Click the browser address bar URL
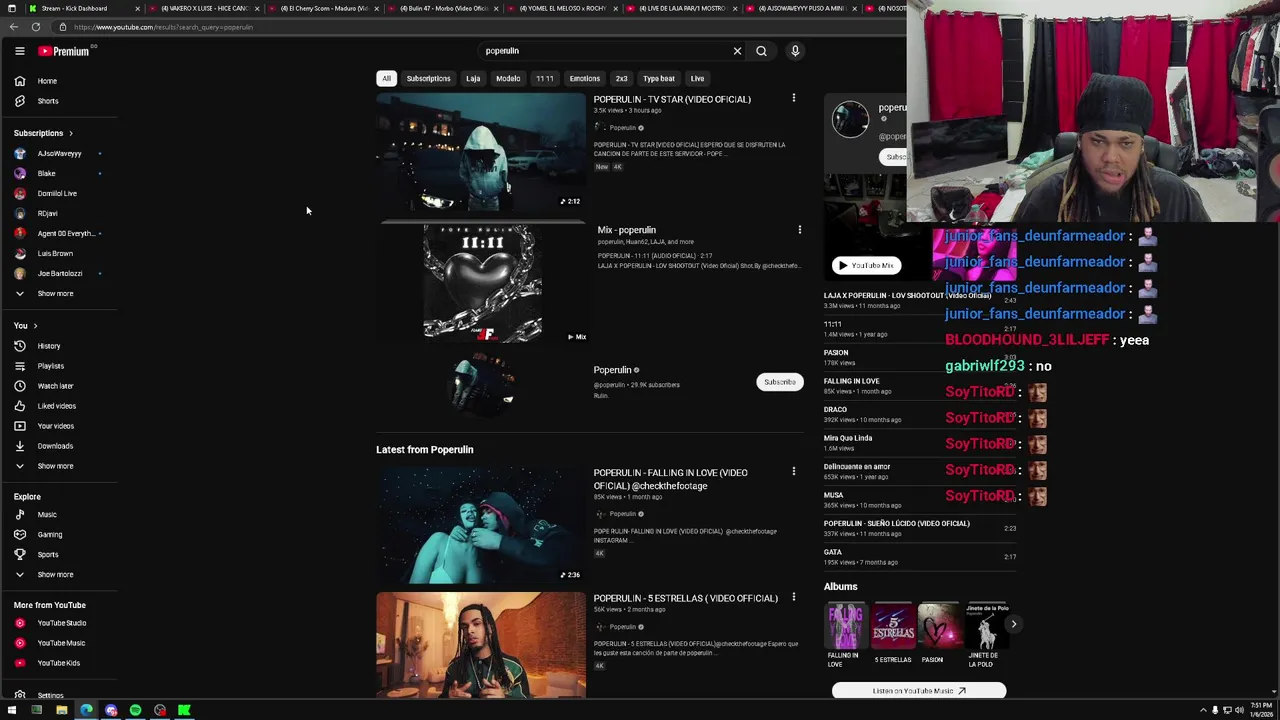Image resolution: width=1280 pixels, height=720 pixels. pos(164,27)
